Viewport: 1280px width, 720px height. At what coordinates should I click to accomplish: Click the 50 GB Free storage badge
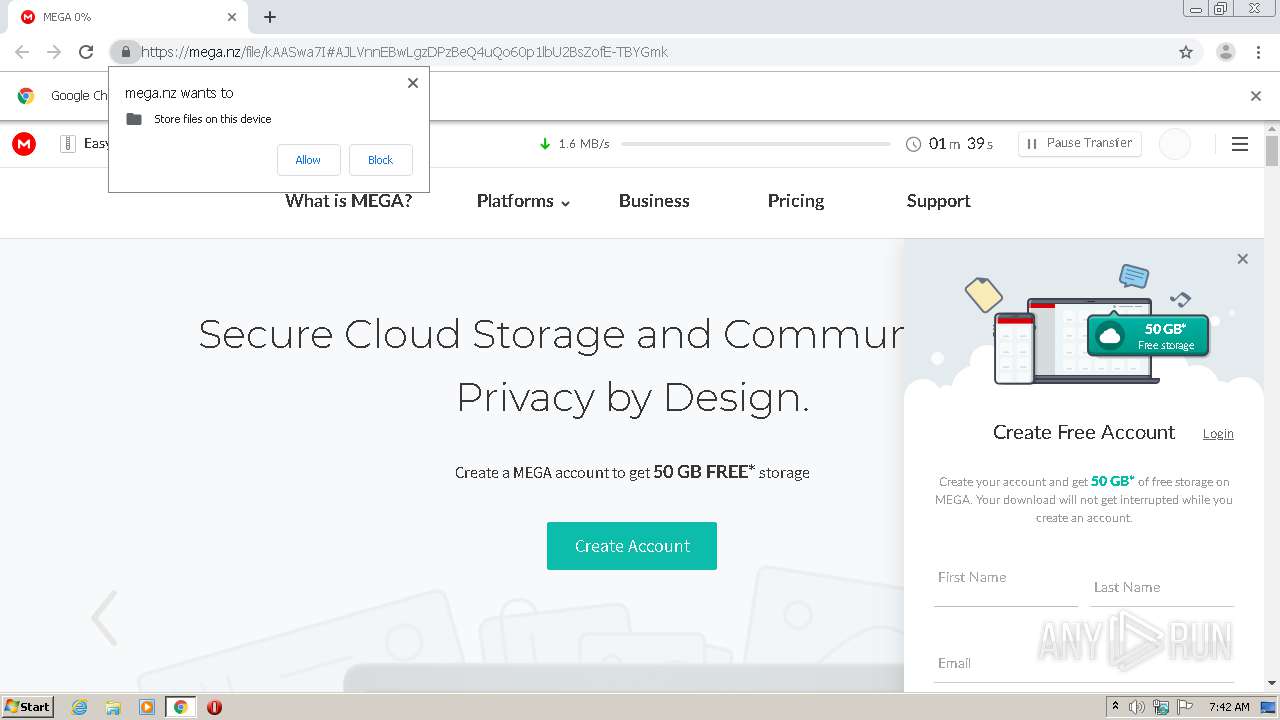tap(1148, 336)
